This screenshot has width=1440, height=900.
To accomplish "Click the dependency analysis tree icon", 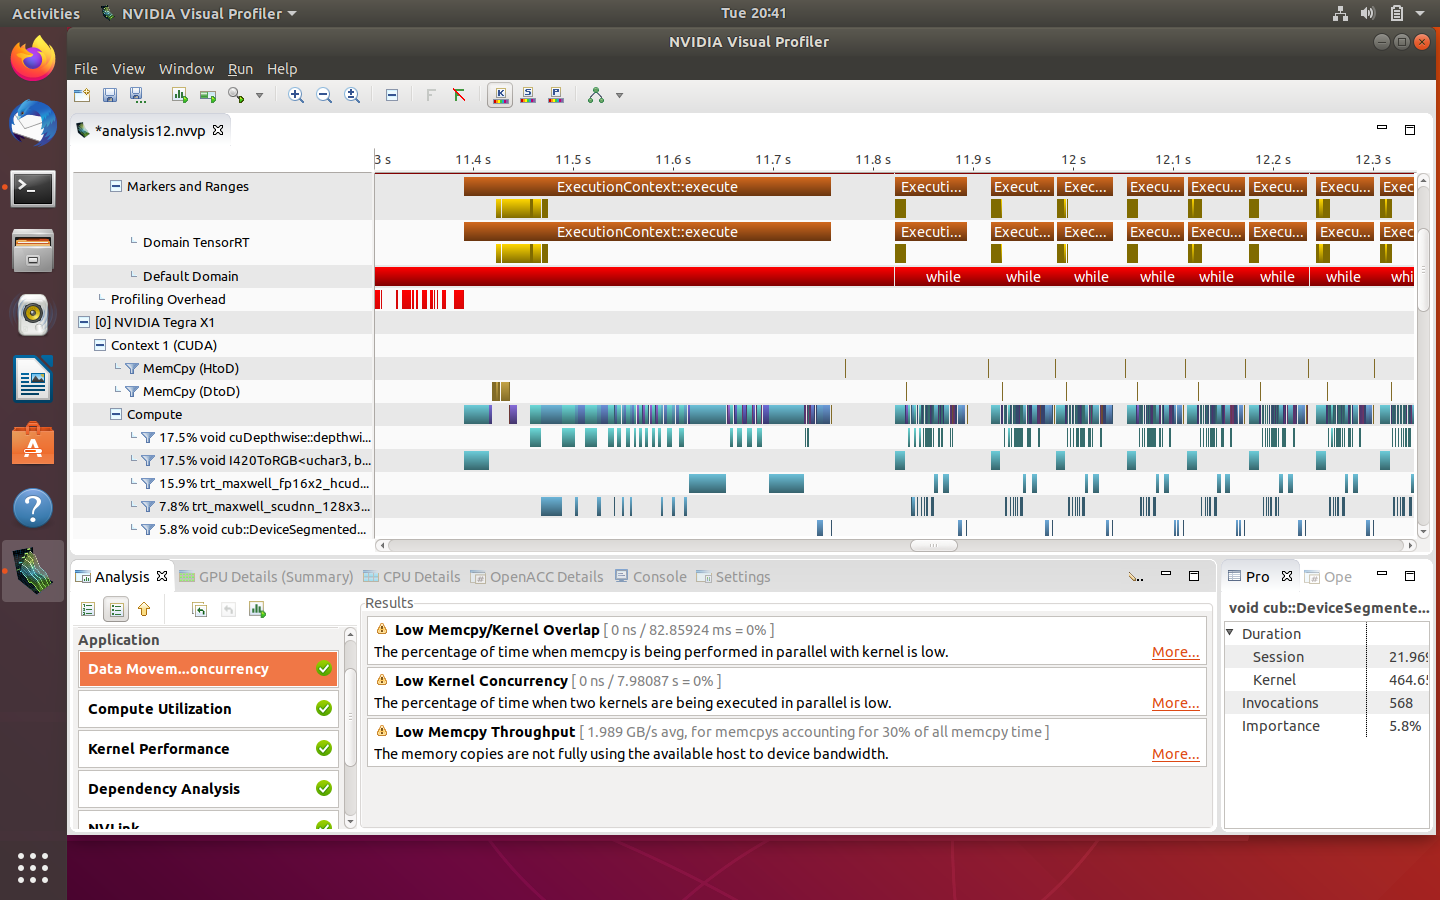I will (x=596, y=95).
